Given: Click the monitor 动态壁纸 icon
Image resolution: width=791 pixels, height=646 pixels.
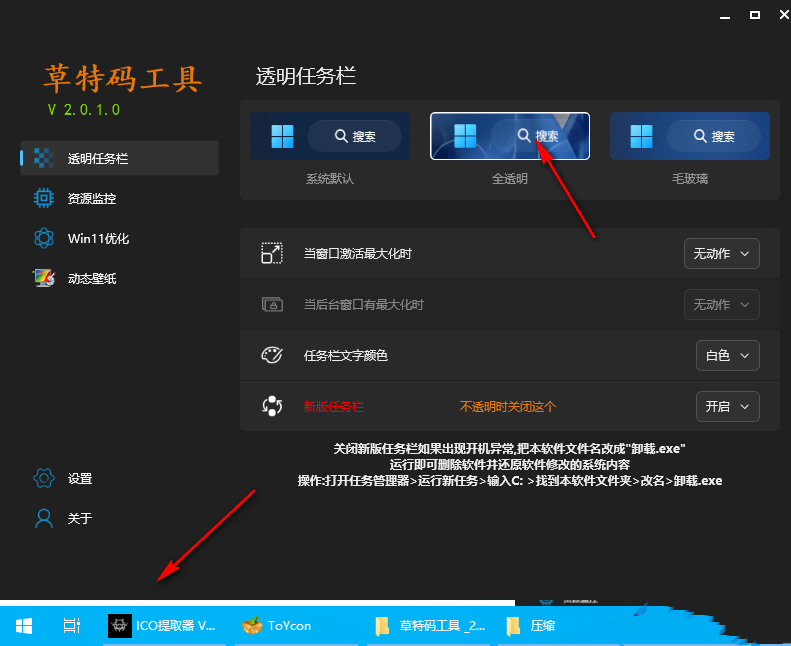Looking at the screenshot, I should click(x=44, y=278).
